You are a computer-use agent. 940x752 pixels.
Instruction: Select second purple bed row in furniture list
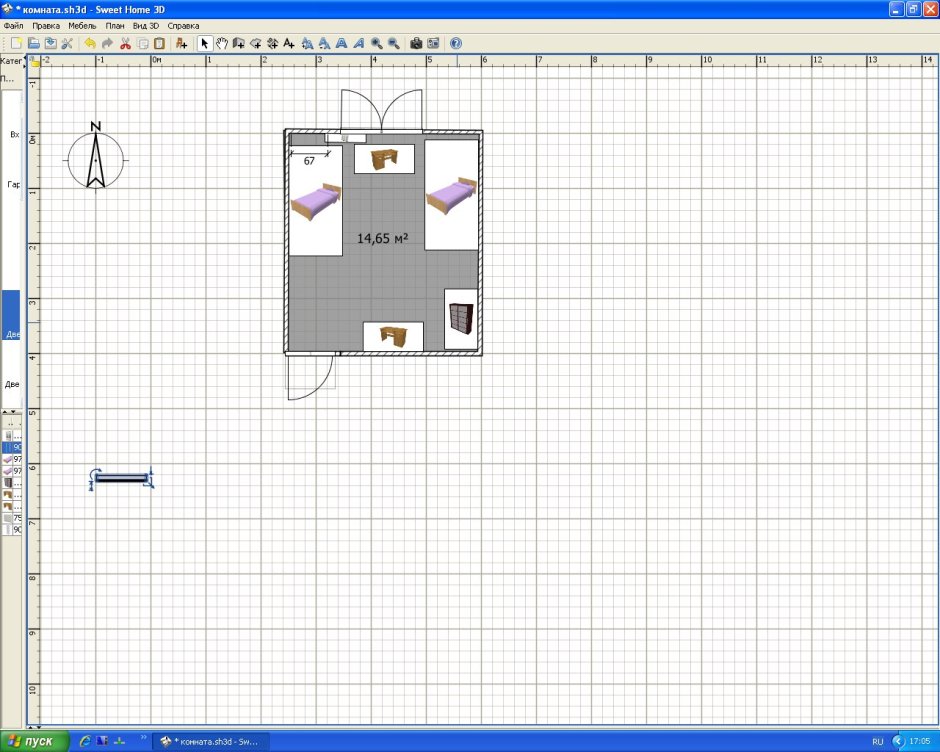coord(11,471)
